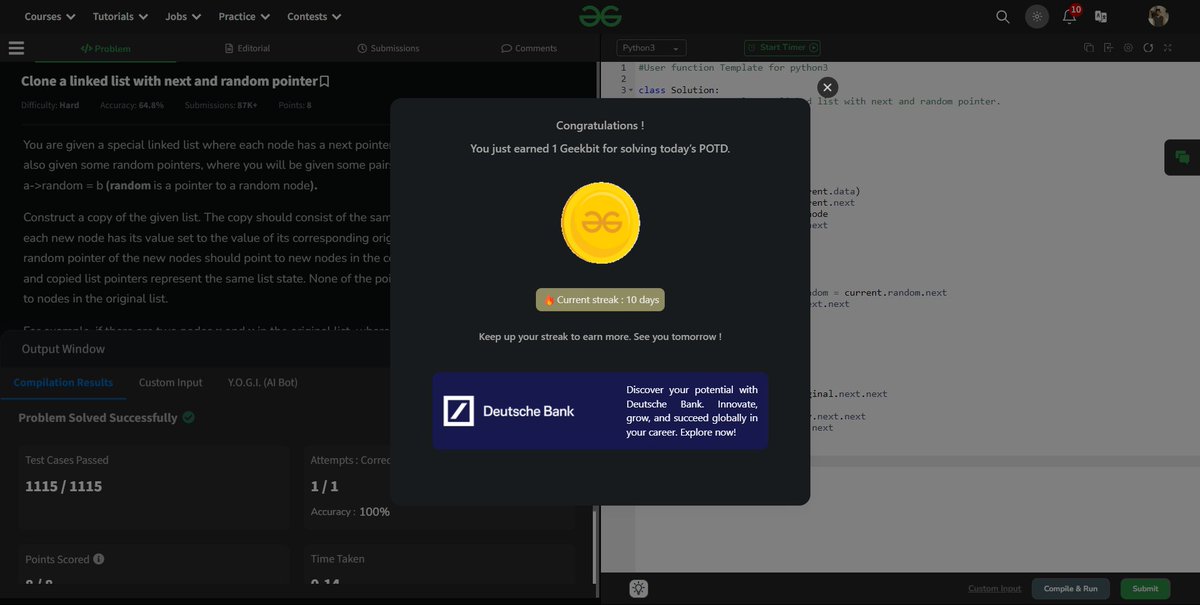Expand the Contests dropdown menu

coord(314,16)
